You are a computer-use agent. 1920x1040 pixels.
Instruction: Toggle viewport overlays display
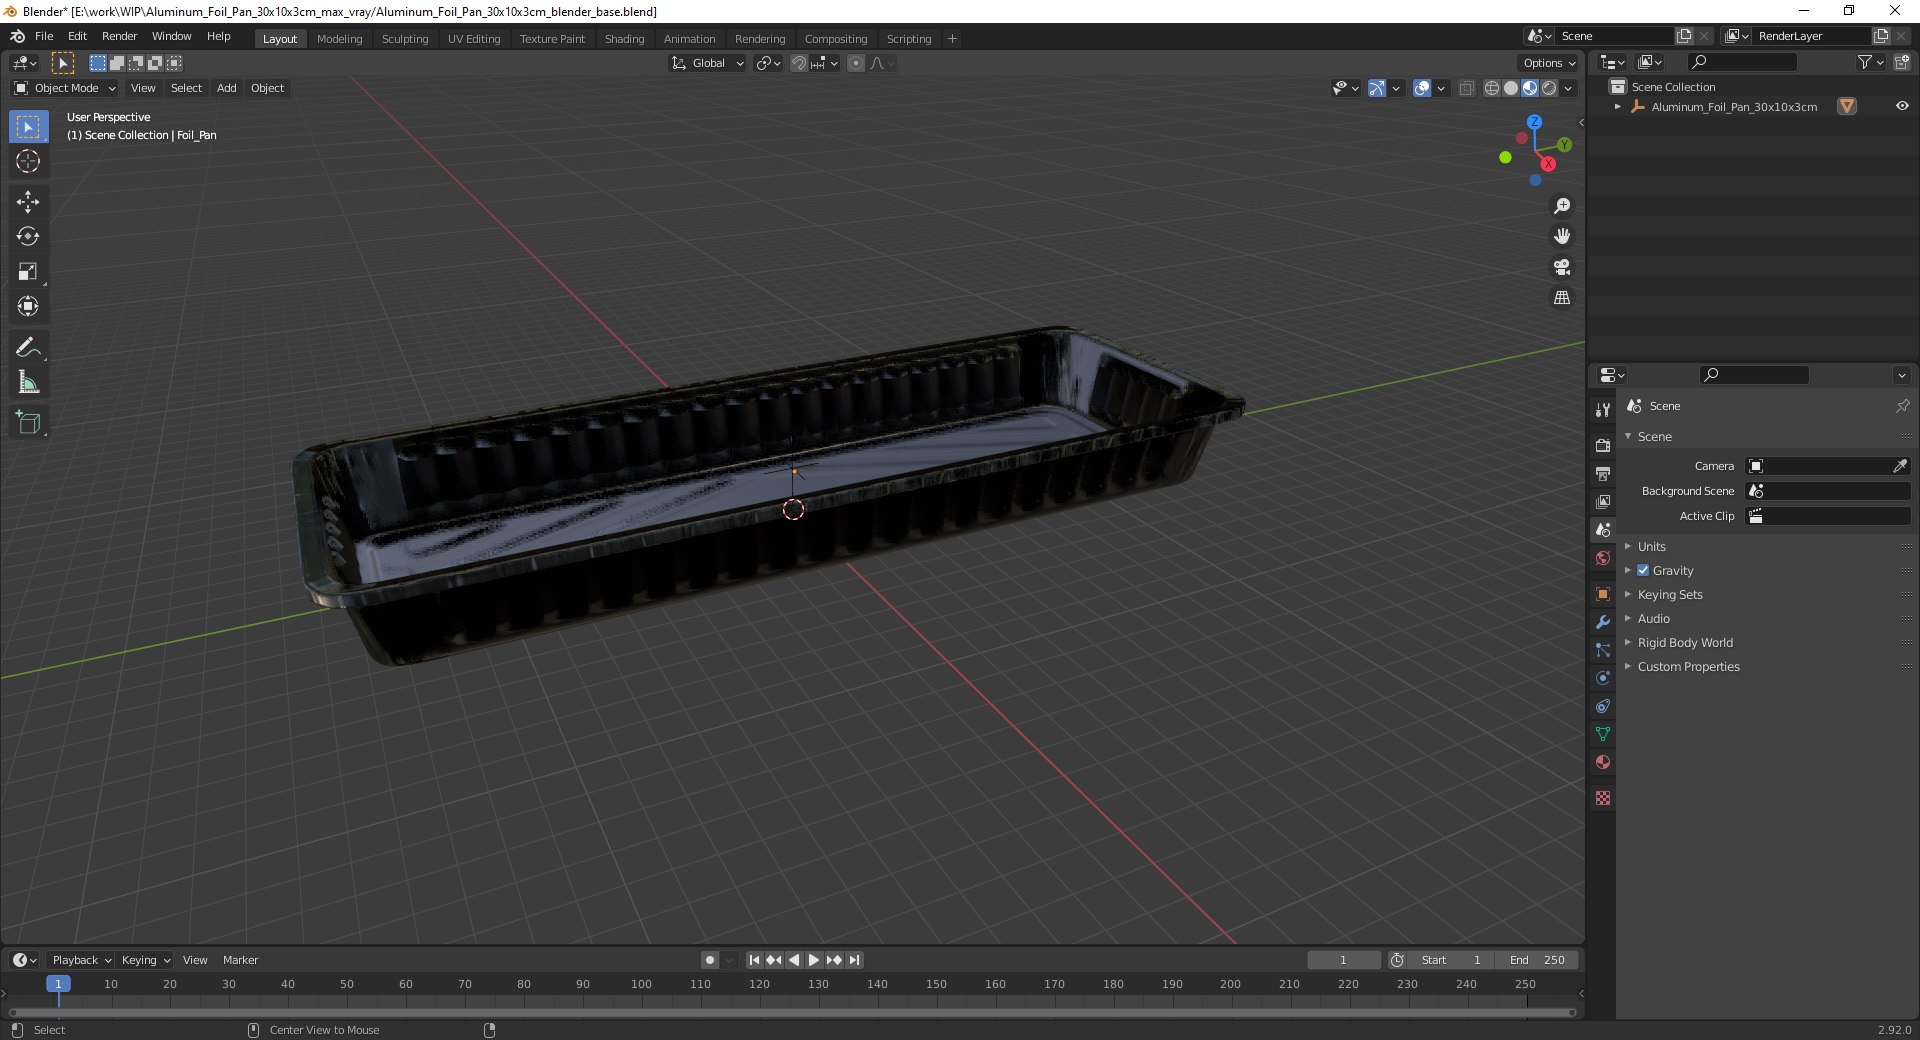(x=1422, y=88)
